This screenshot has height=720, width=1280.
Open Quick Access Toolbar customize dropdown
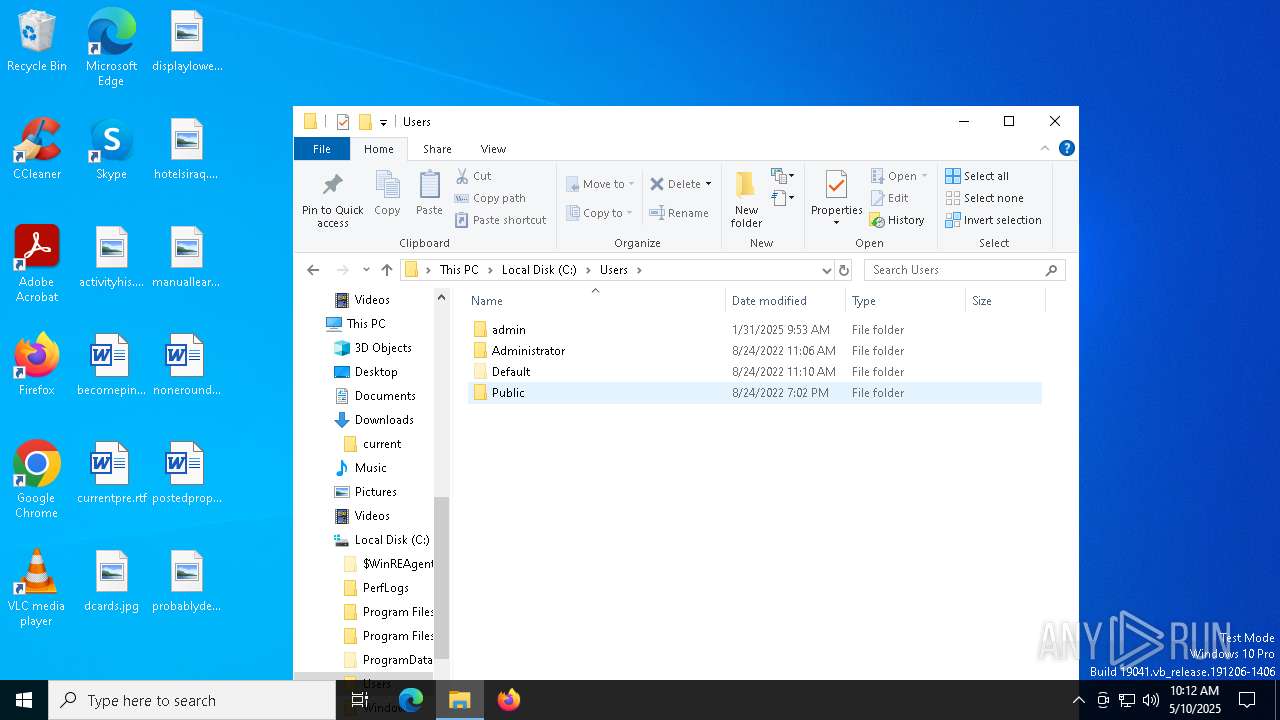pyautogui.click(x=383, y=122)
